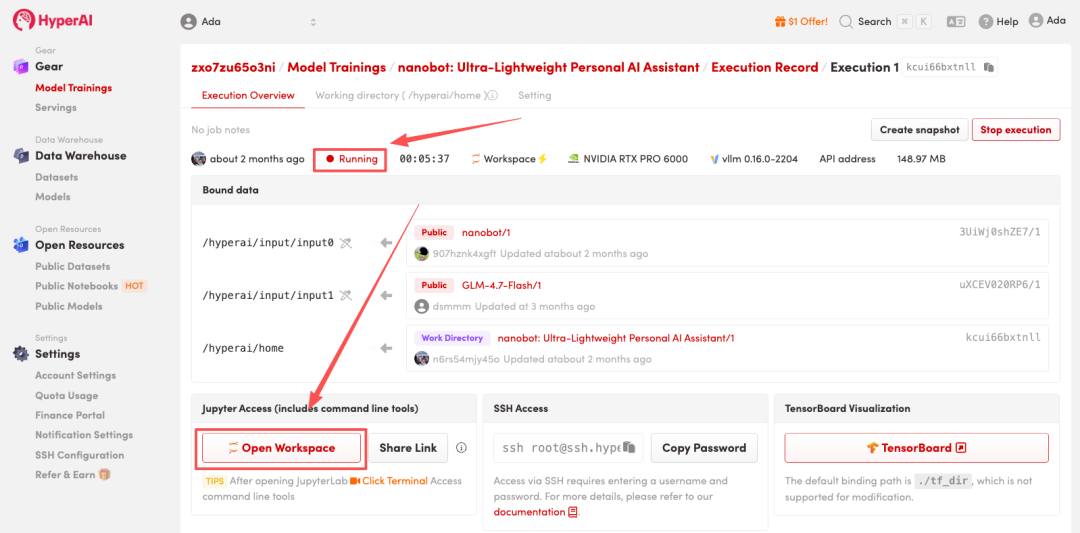The width and height of the screenshot is (1080, 533).
Task: Click the Click Terminal link
Action: pos(395,481)
